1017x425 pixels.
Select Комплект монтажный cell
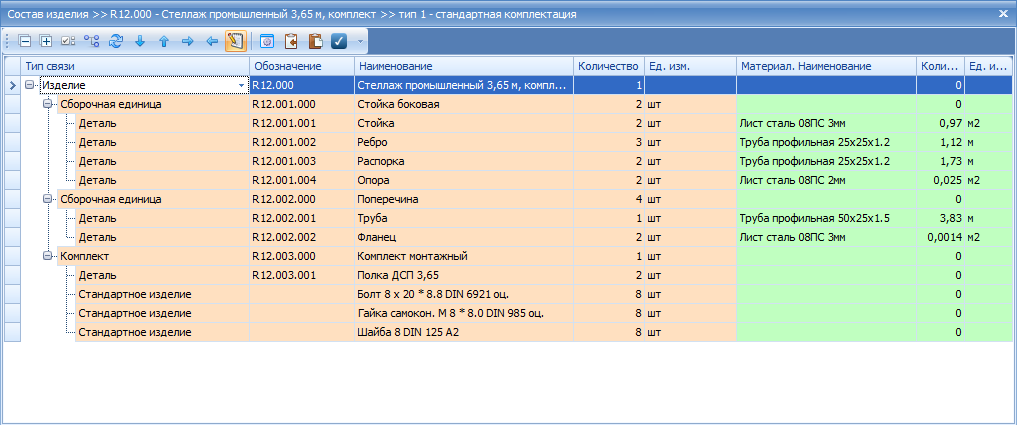point(464,256)
